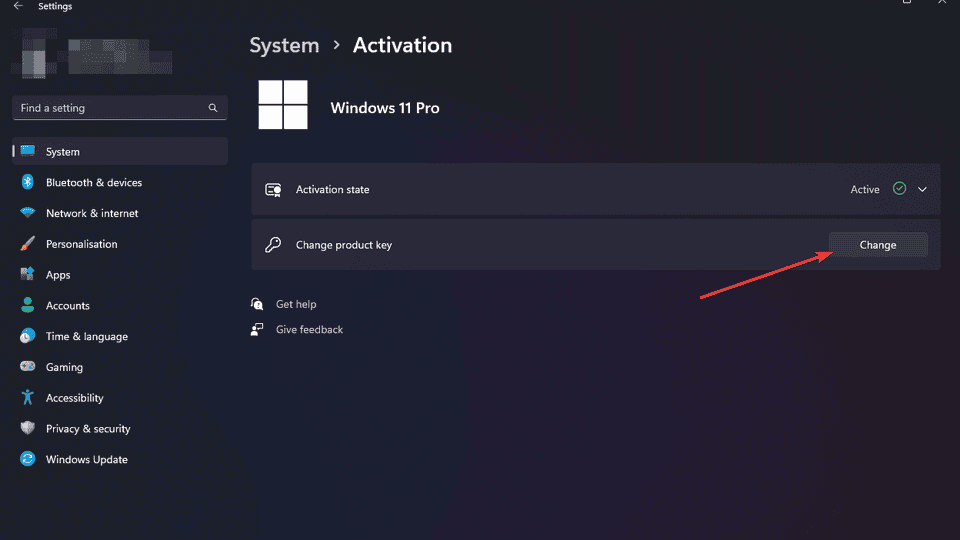
Task: Click the Change product key button
Action: [x=878, y=245]
